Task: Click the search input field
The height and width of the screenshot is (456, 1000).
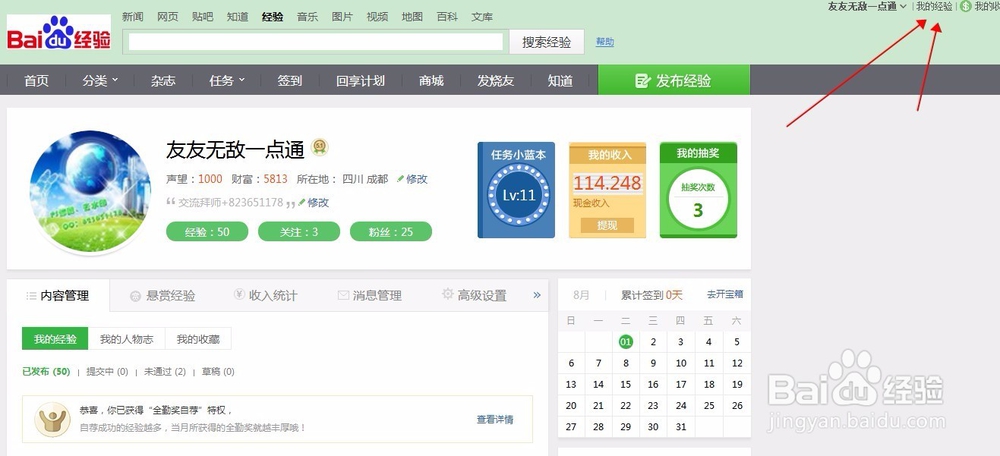Action: 316,42
